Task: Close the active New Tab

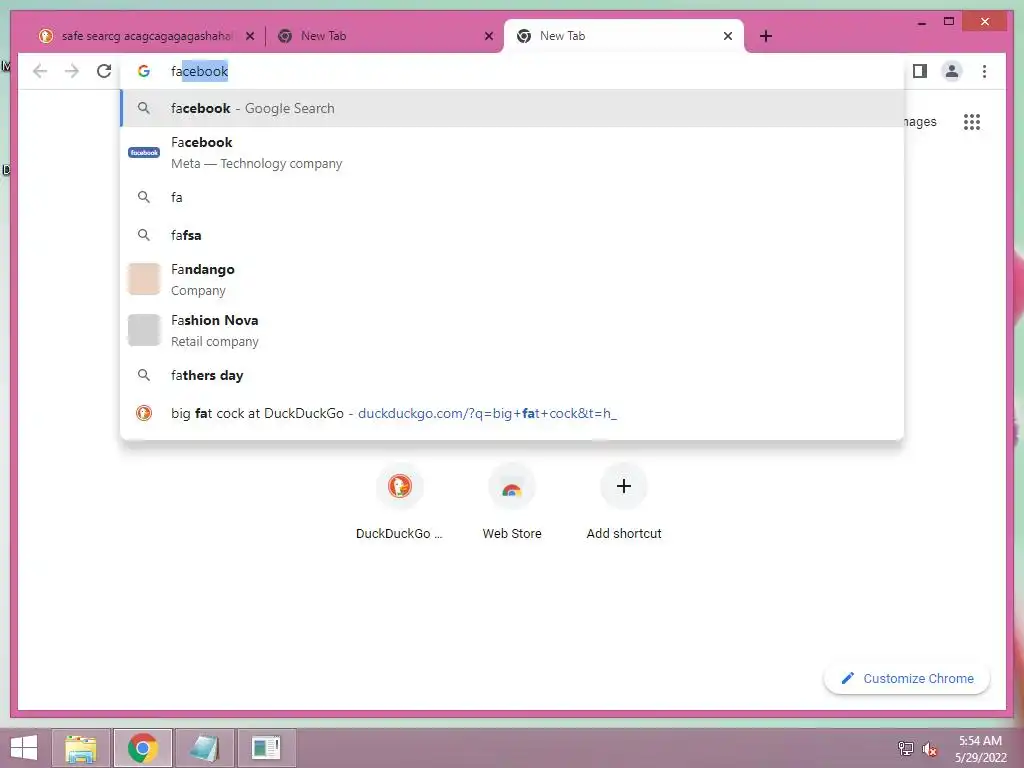Action: click(728, 36)
